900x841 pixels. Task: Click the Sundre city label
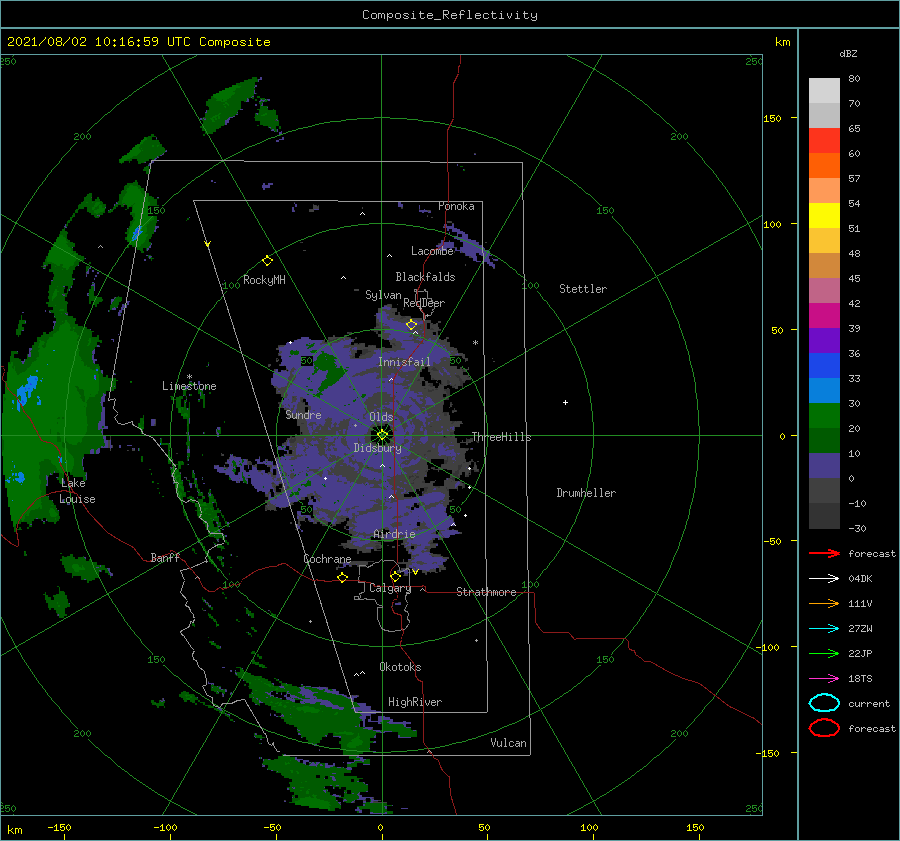pyautogui.click(x=304, y=415)
